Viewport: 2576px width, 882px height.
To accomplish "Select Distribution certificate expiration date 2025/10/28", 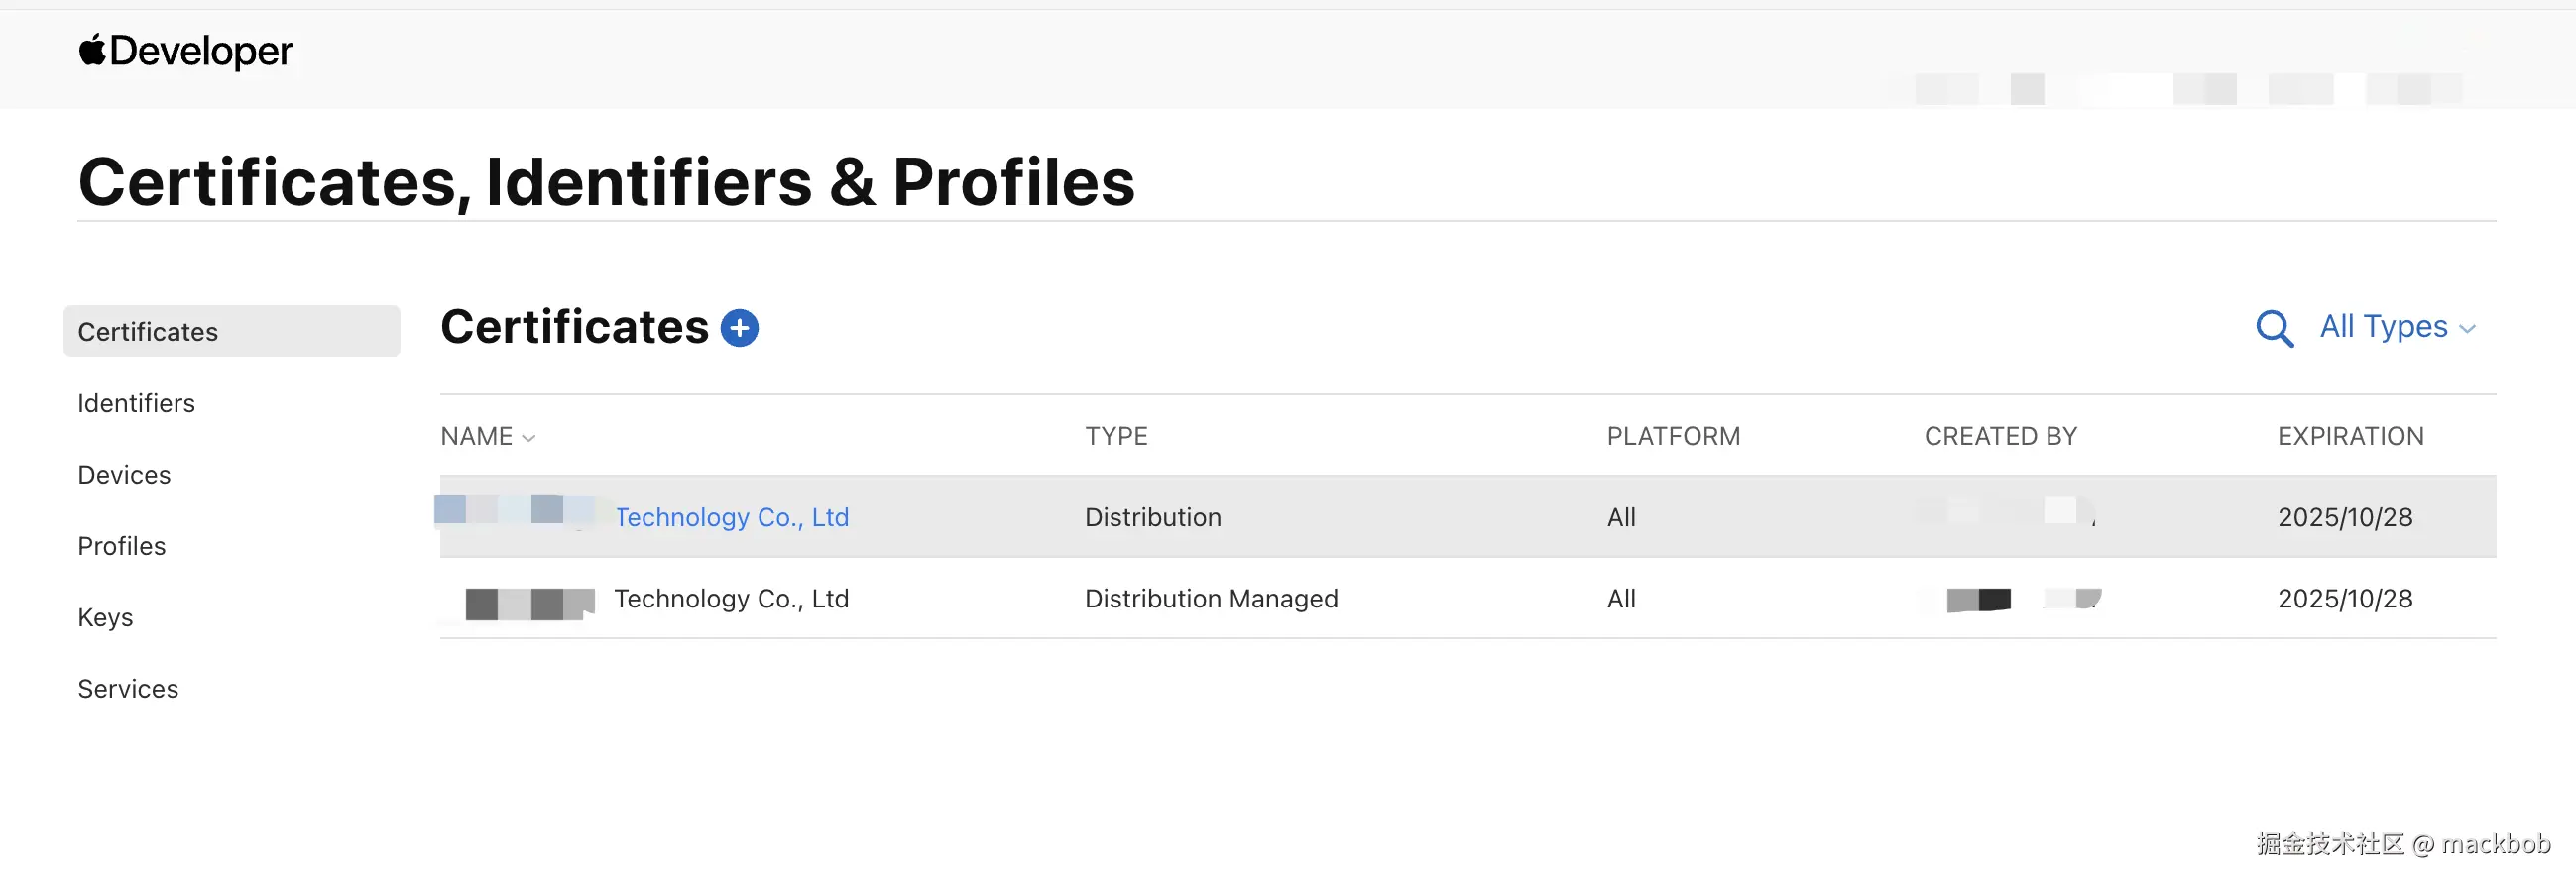I will (x=2346, y=517).
